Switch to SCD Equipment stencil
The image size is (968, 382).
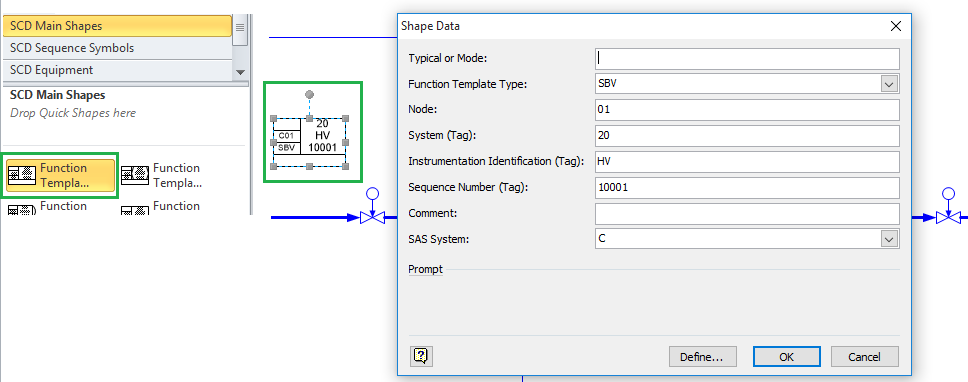coord(117,70)
